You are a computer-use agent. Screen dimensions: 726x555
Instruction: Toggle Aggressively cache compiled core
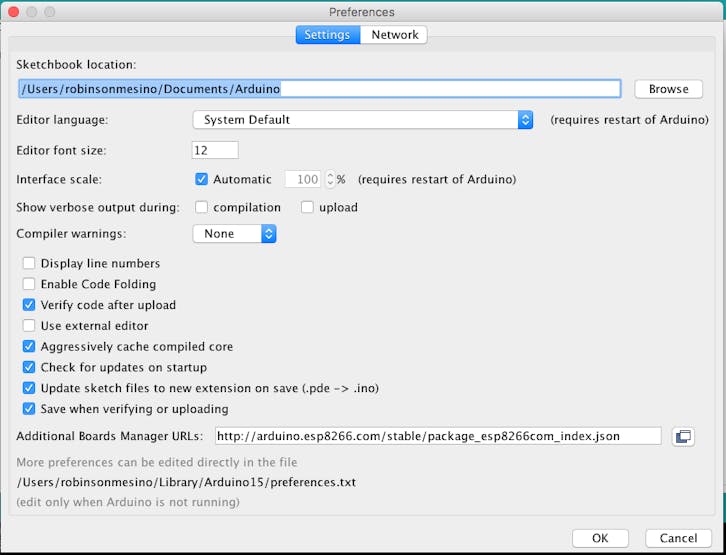(29, 347)
